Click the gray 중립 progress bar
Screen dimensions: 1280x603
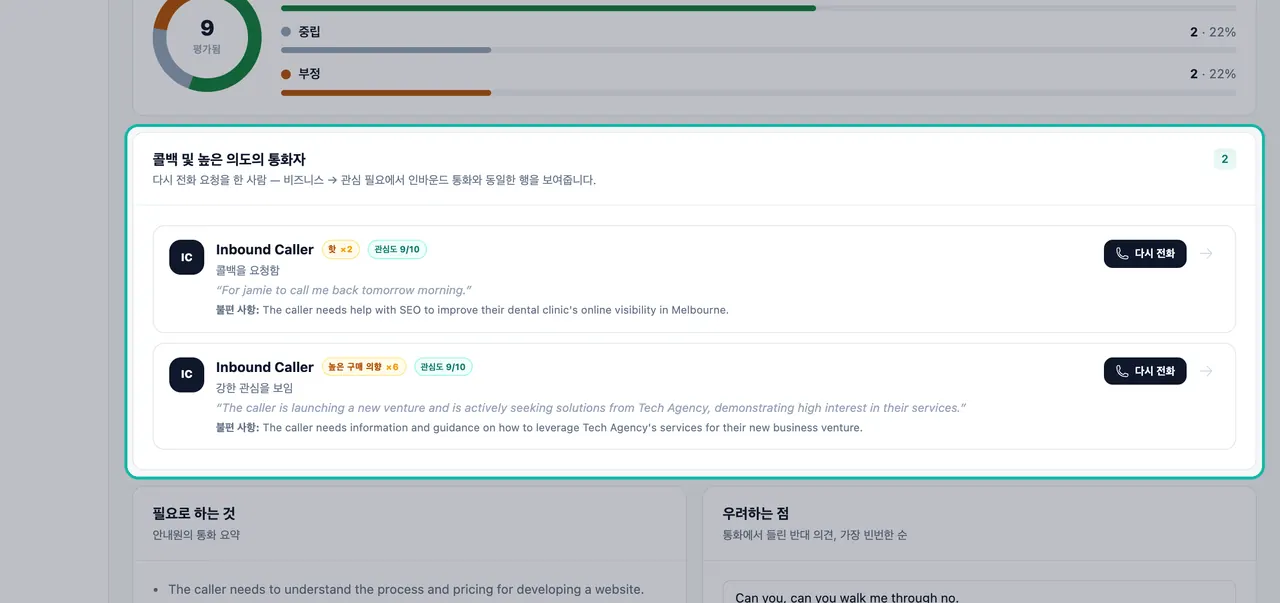pos(759,50)
